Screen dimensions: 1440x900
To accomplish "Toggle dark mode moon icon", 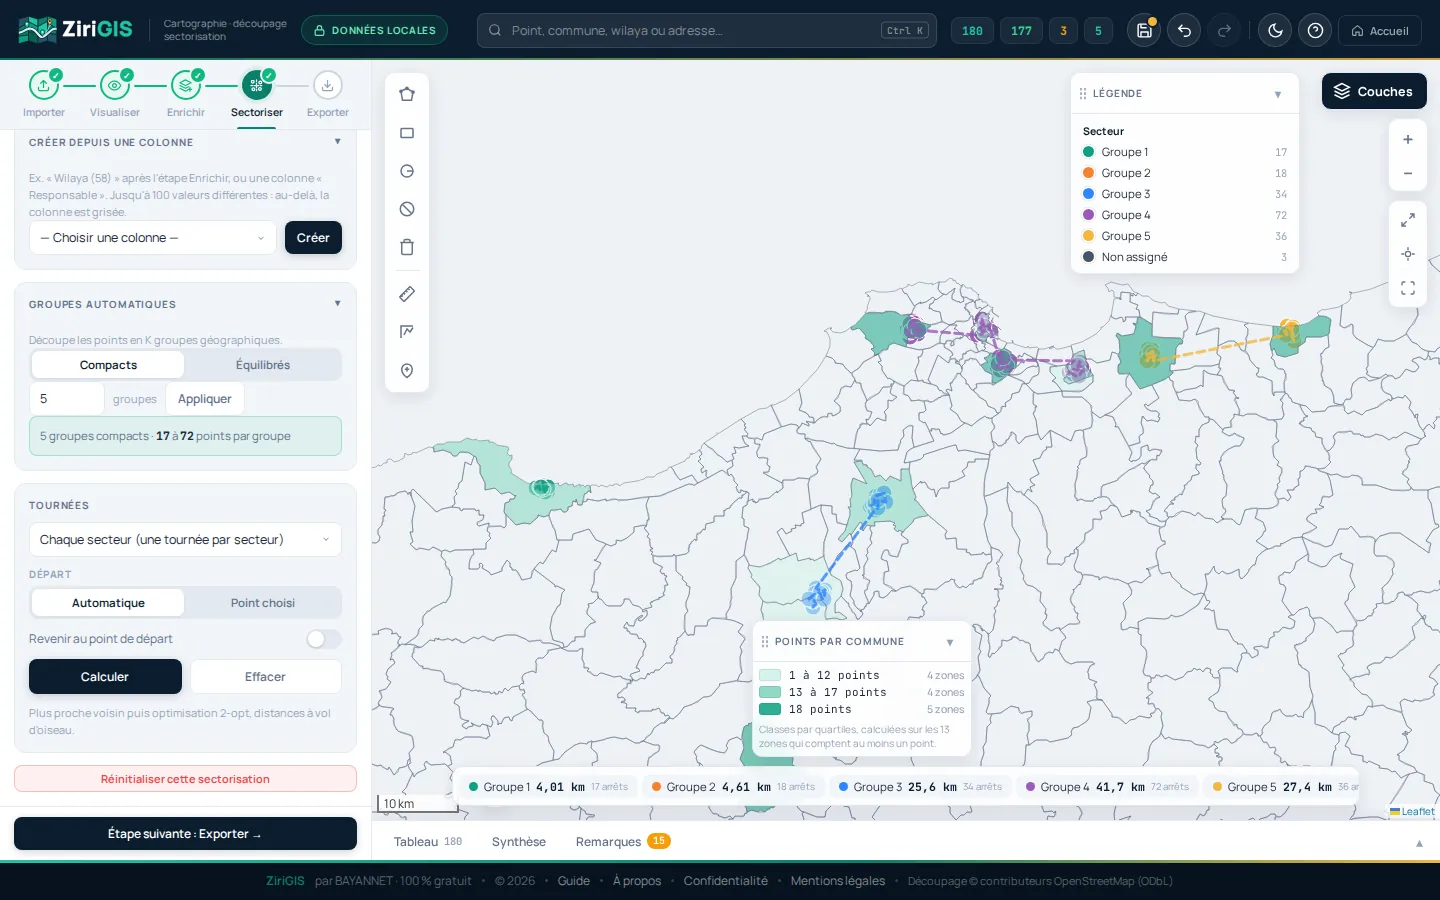I will pos(1275,31).
